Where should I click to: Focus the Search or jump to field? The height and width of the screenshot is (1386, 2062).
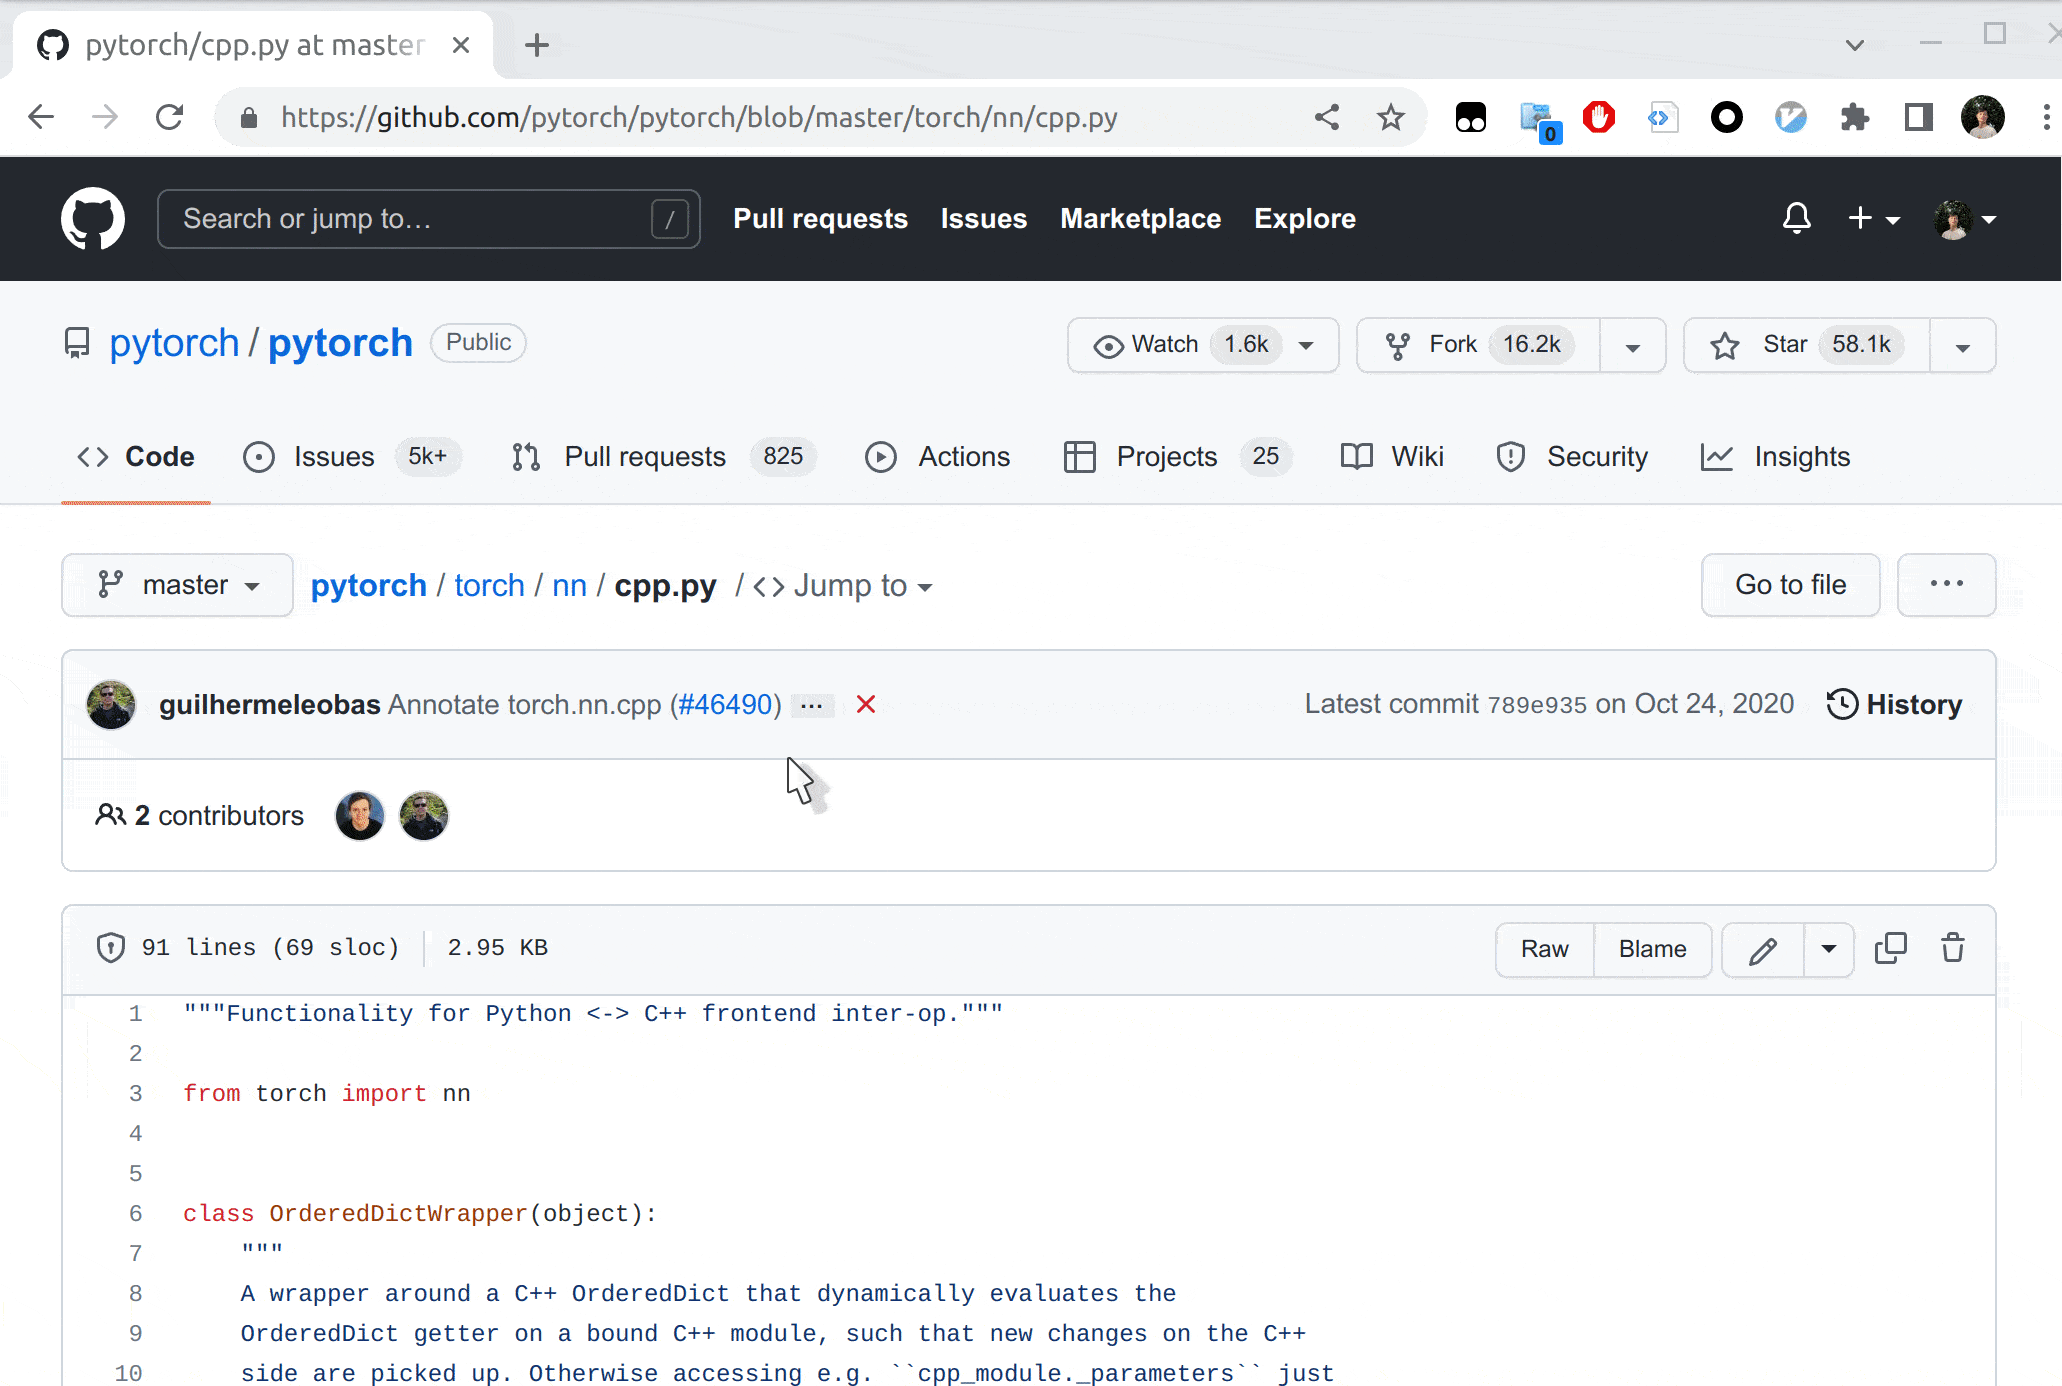coord(428,219)
